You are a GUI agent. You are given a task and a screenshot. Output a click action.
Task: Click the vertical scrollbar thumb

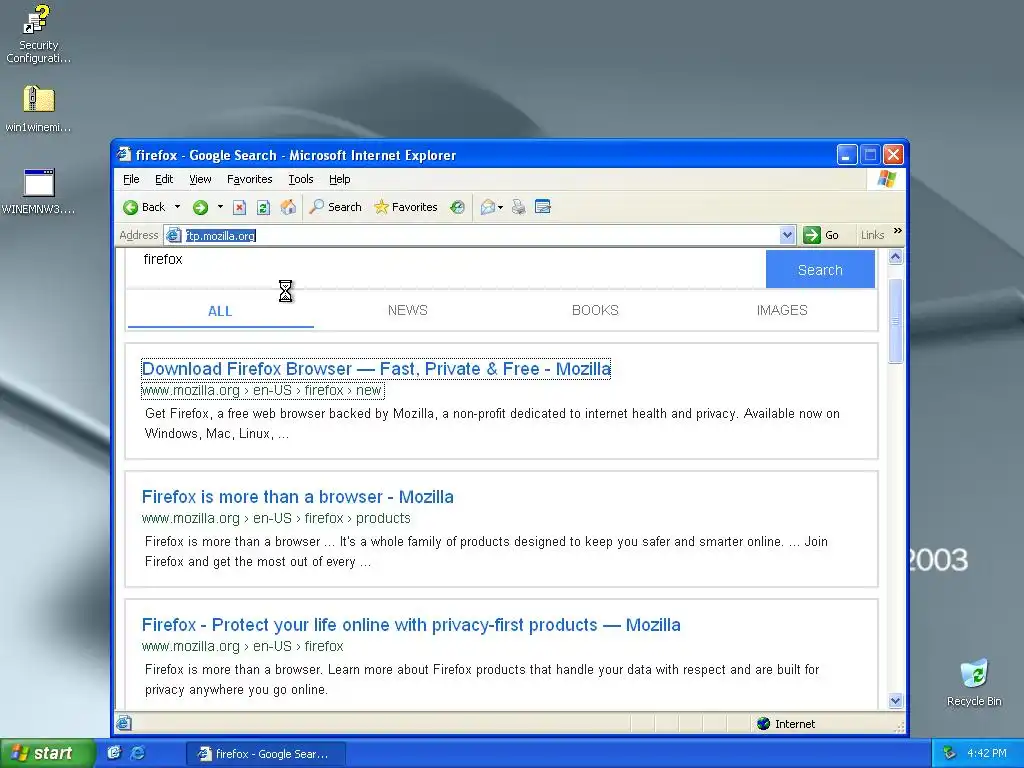895,321
